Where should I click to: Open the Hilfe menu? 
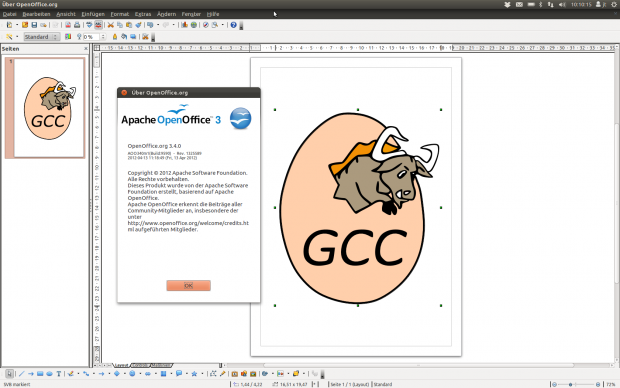click(x=213, y=14)
